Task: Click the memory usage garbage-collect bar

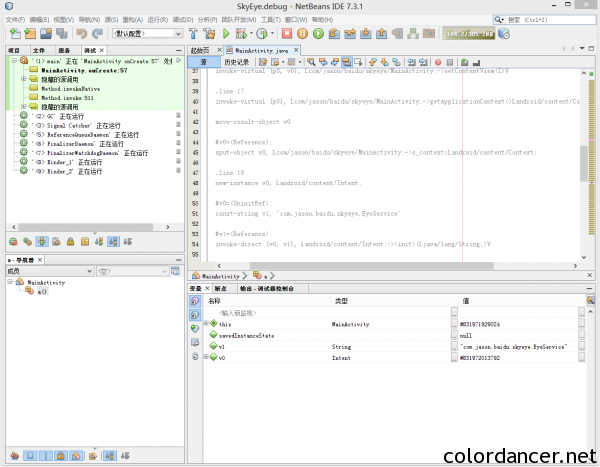Action: [469, 34]
